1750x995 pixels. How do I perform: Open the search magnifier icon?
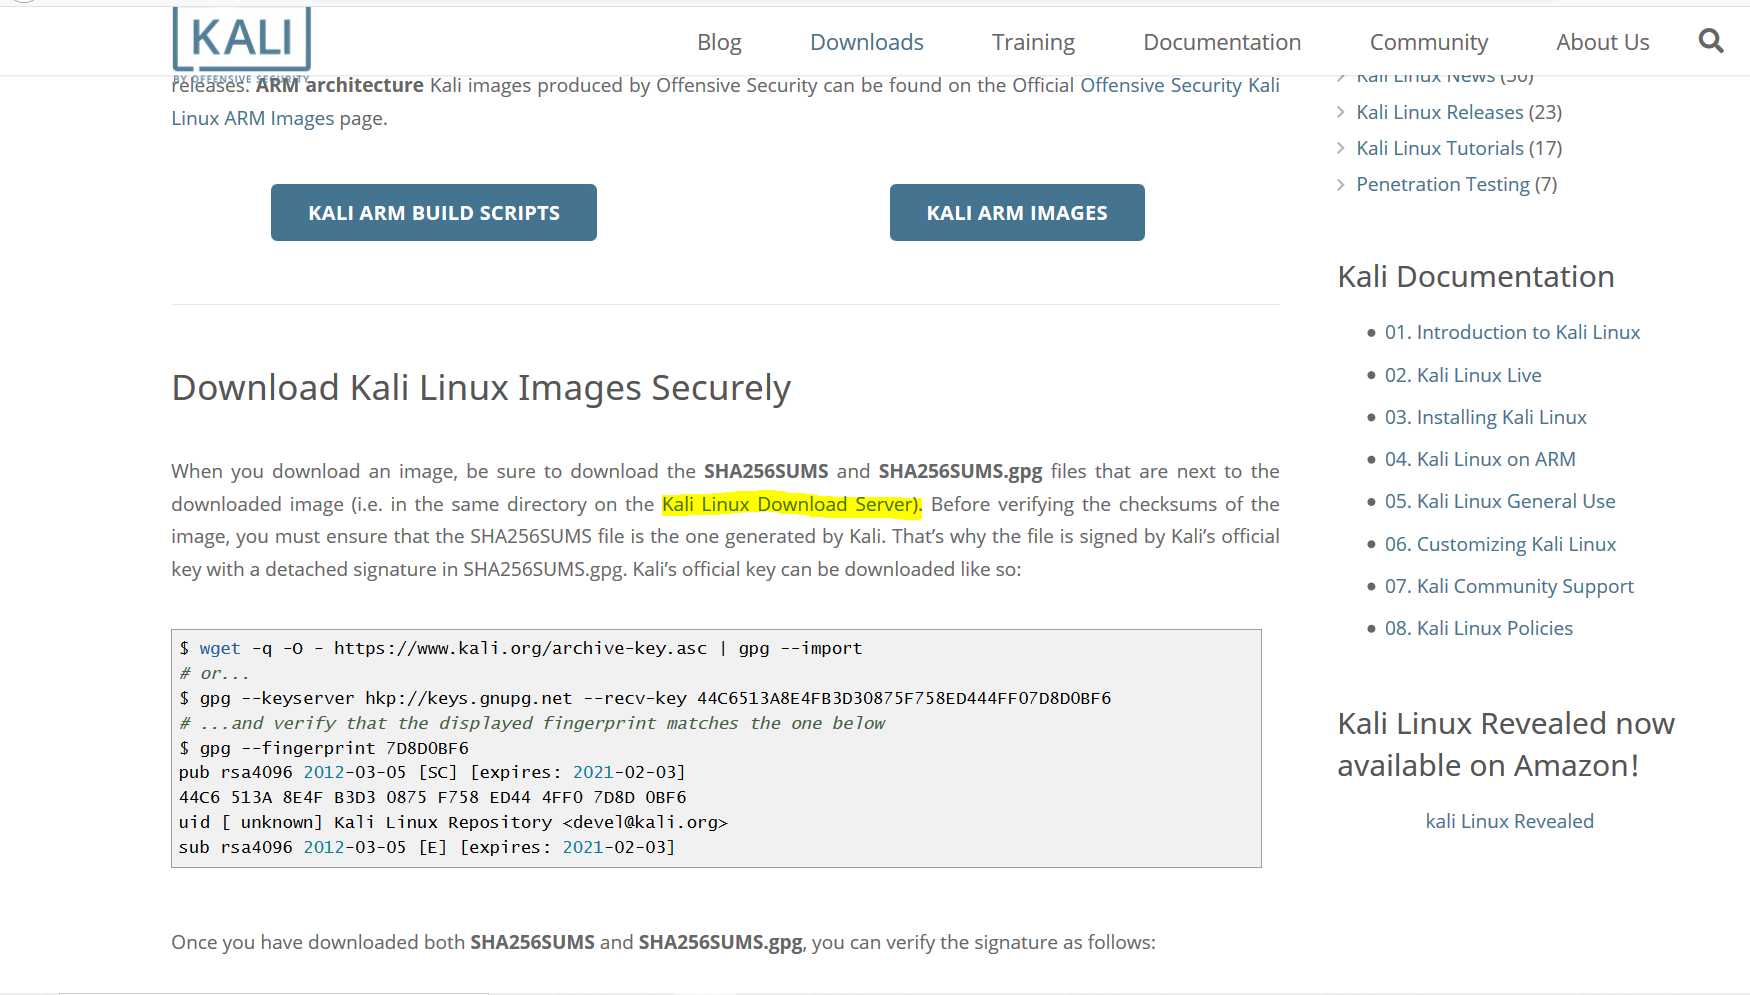coord(1711,41)
